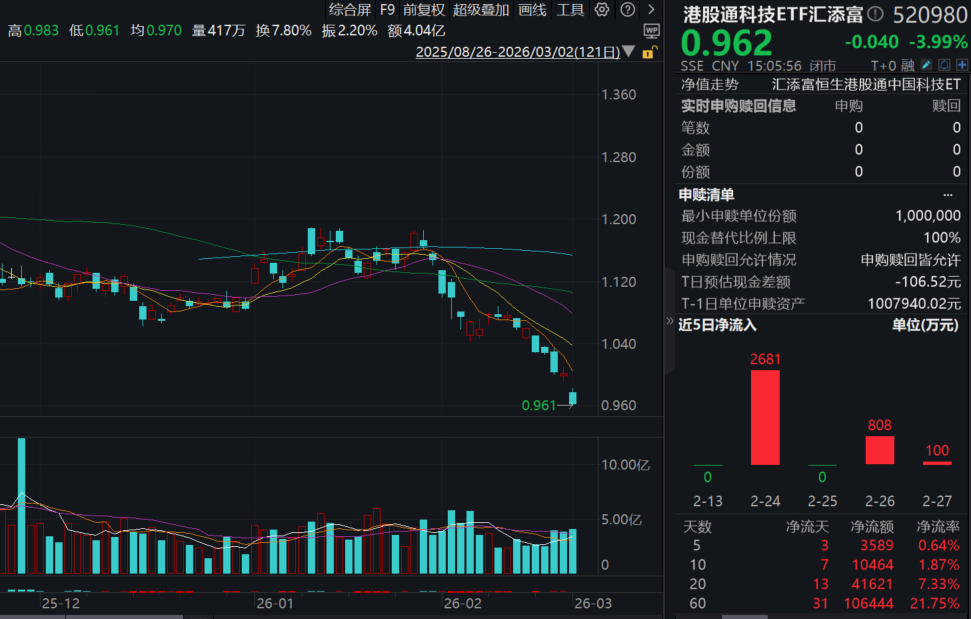This screenshot has height=619, width=971.
Task: Open the 工具 menu
Action: [x=571, y=10]
